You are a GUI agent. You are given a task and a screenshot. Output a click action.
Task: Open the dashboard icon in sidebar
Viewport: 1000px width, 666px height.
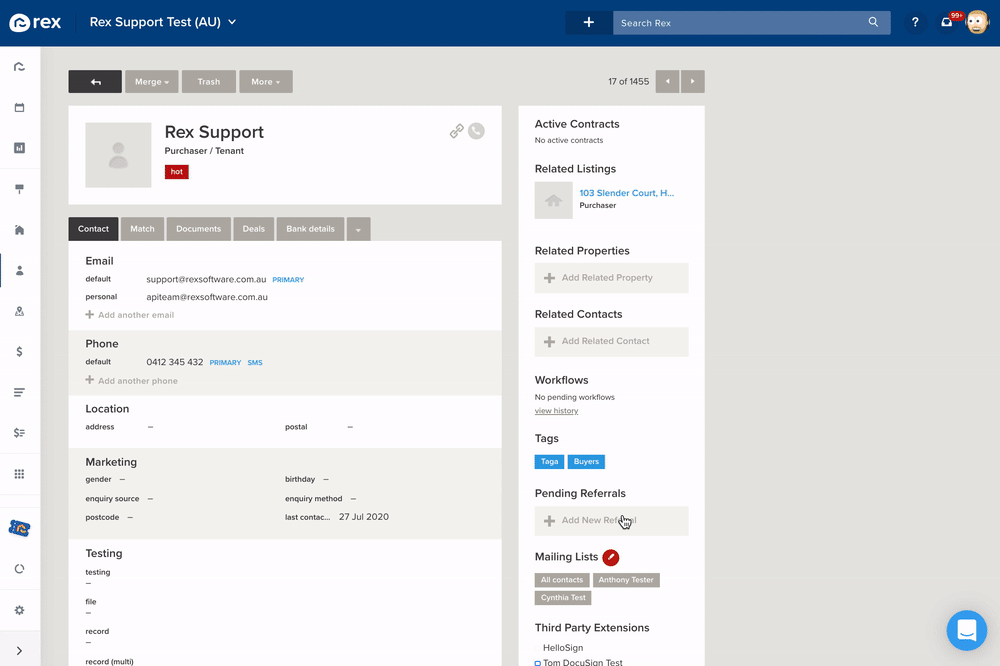tap(19, 66)
